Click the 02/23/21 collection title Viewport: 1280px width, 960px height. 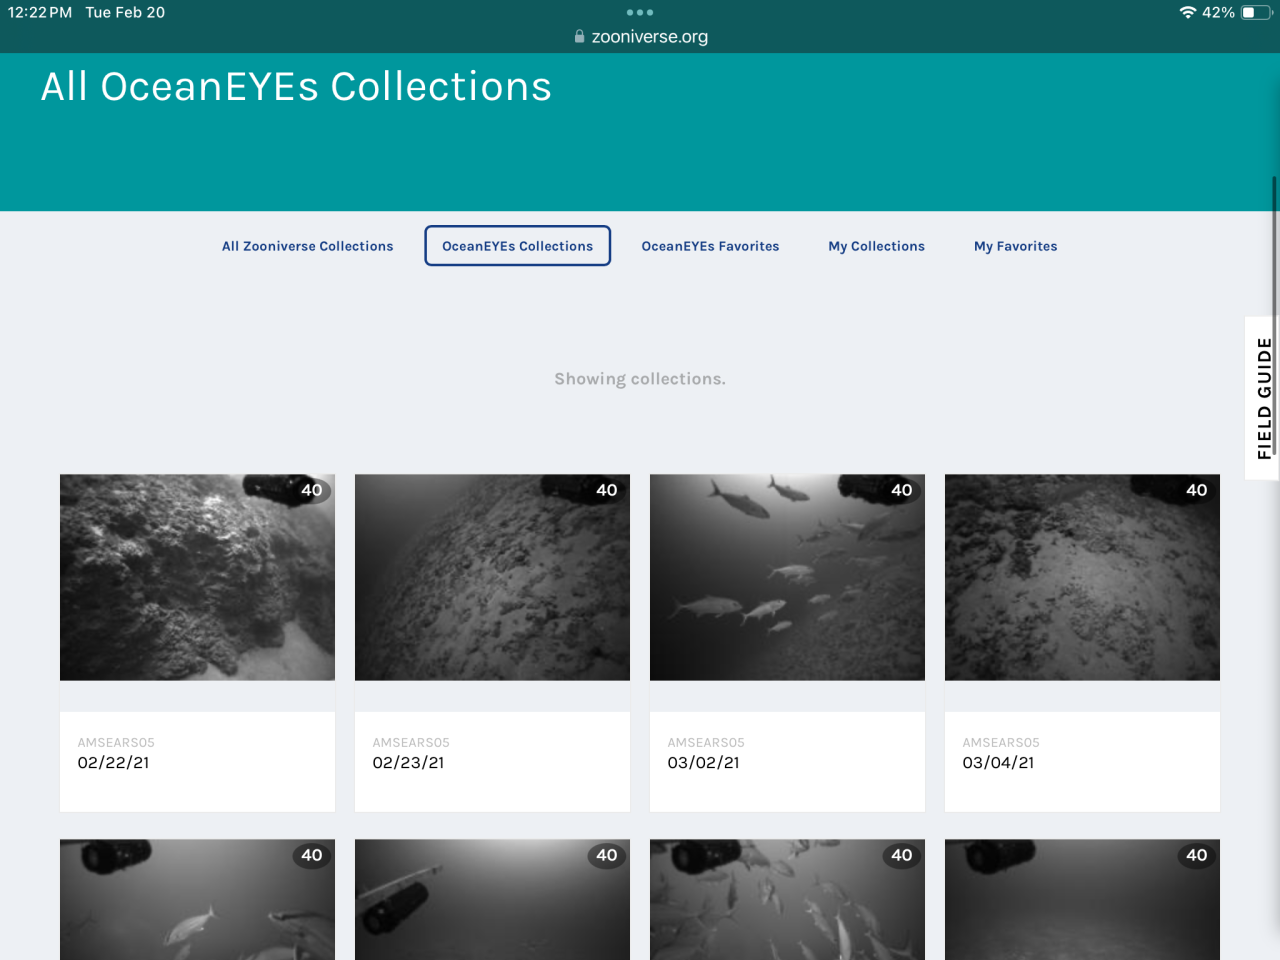409,763
